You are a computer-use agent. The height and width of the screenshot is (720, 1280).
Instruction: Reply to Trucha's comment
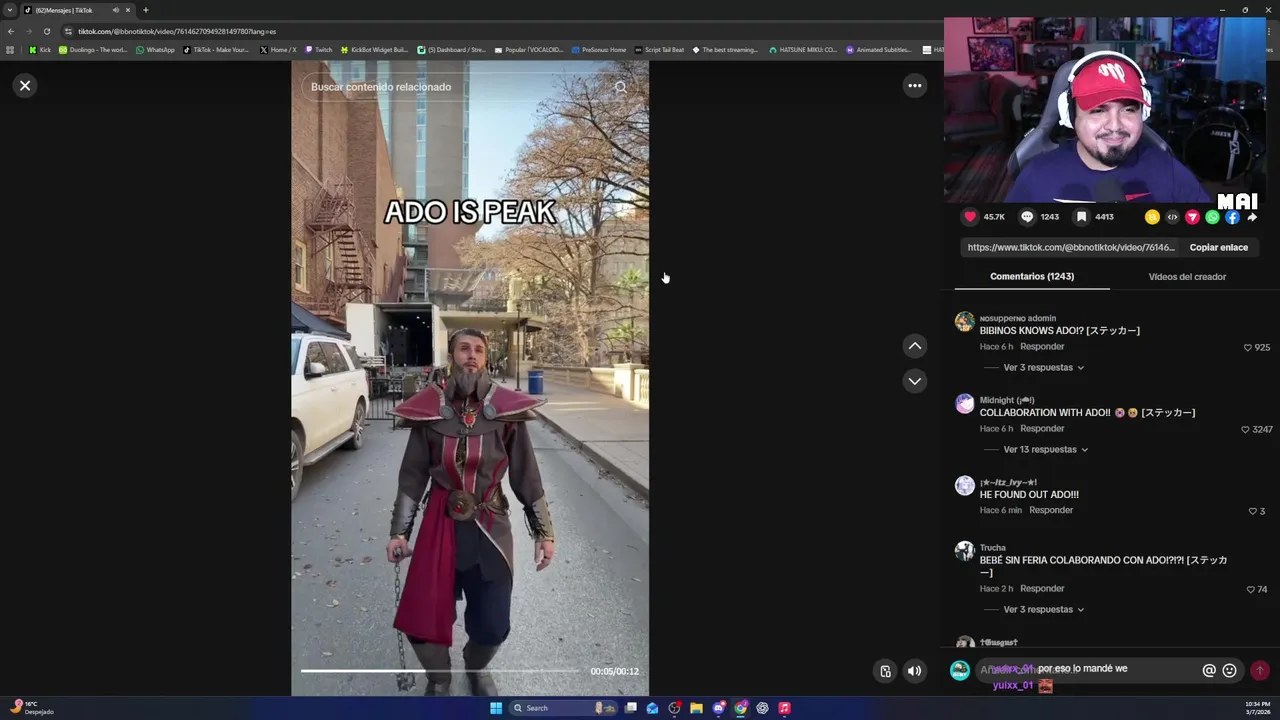(1042, 589)
